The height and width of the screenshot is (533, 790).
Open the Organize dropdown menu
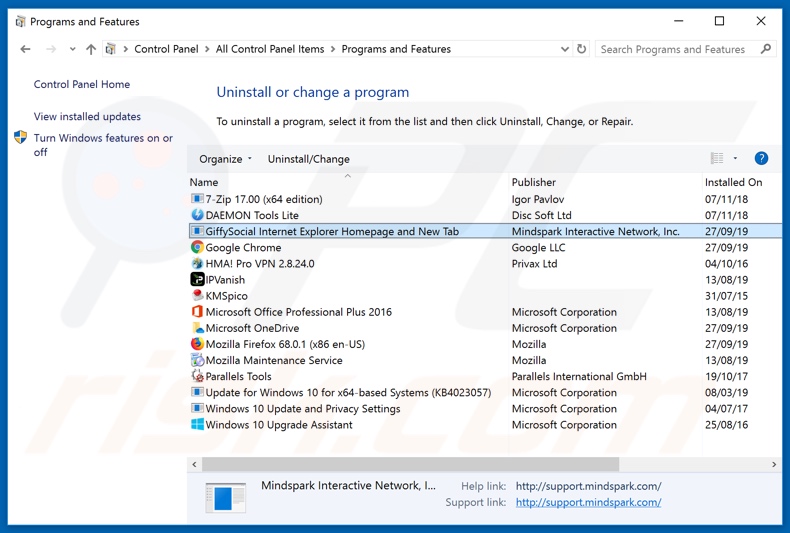click(x=225, y=159)
